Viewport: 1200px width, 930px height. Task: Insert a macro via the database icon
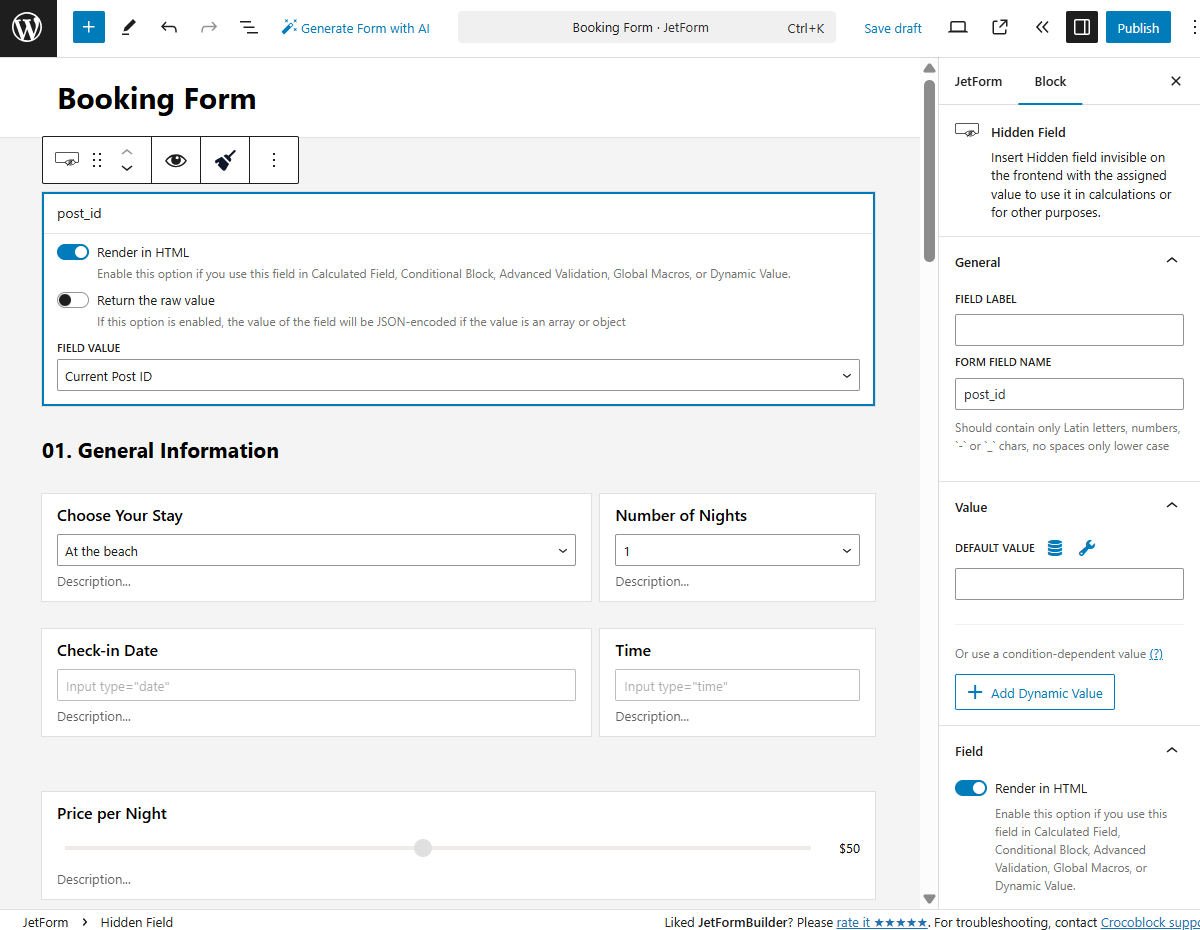point(1054,547)
